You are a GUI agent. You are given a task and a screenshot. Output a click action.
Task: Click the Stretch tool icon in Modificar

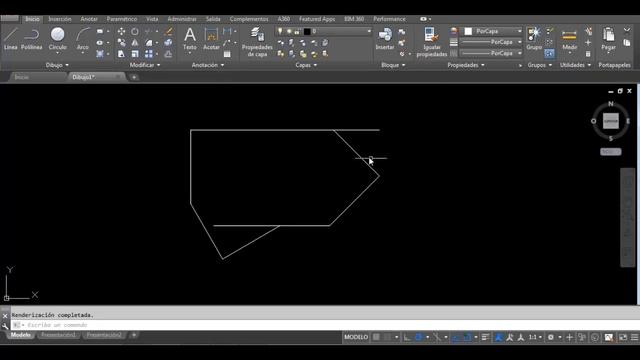(121, 54)
